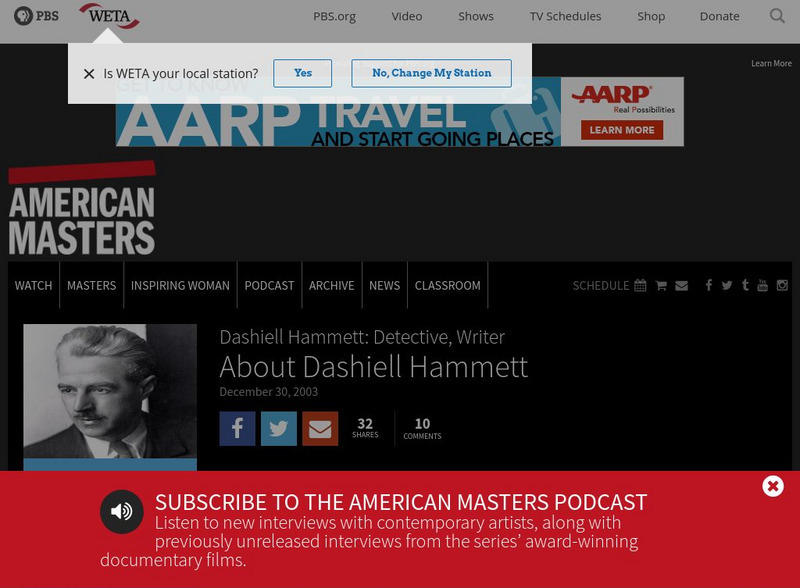
Task: Open the Twitter profile icon
Action: coord(727,285)
